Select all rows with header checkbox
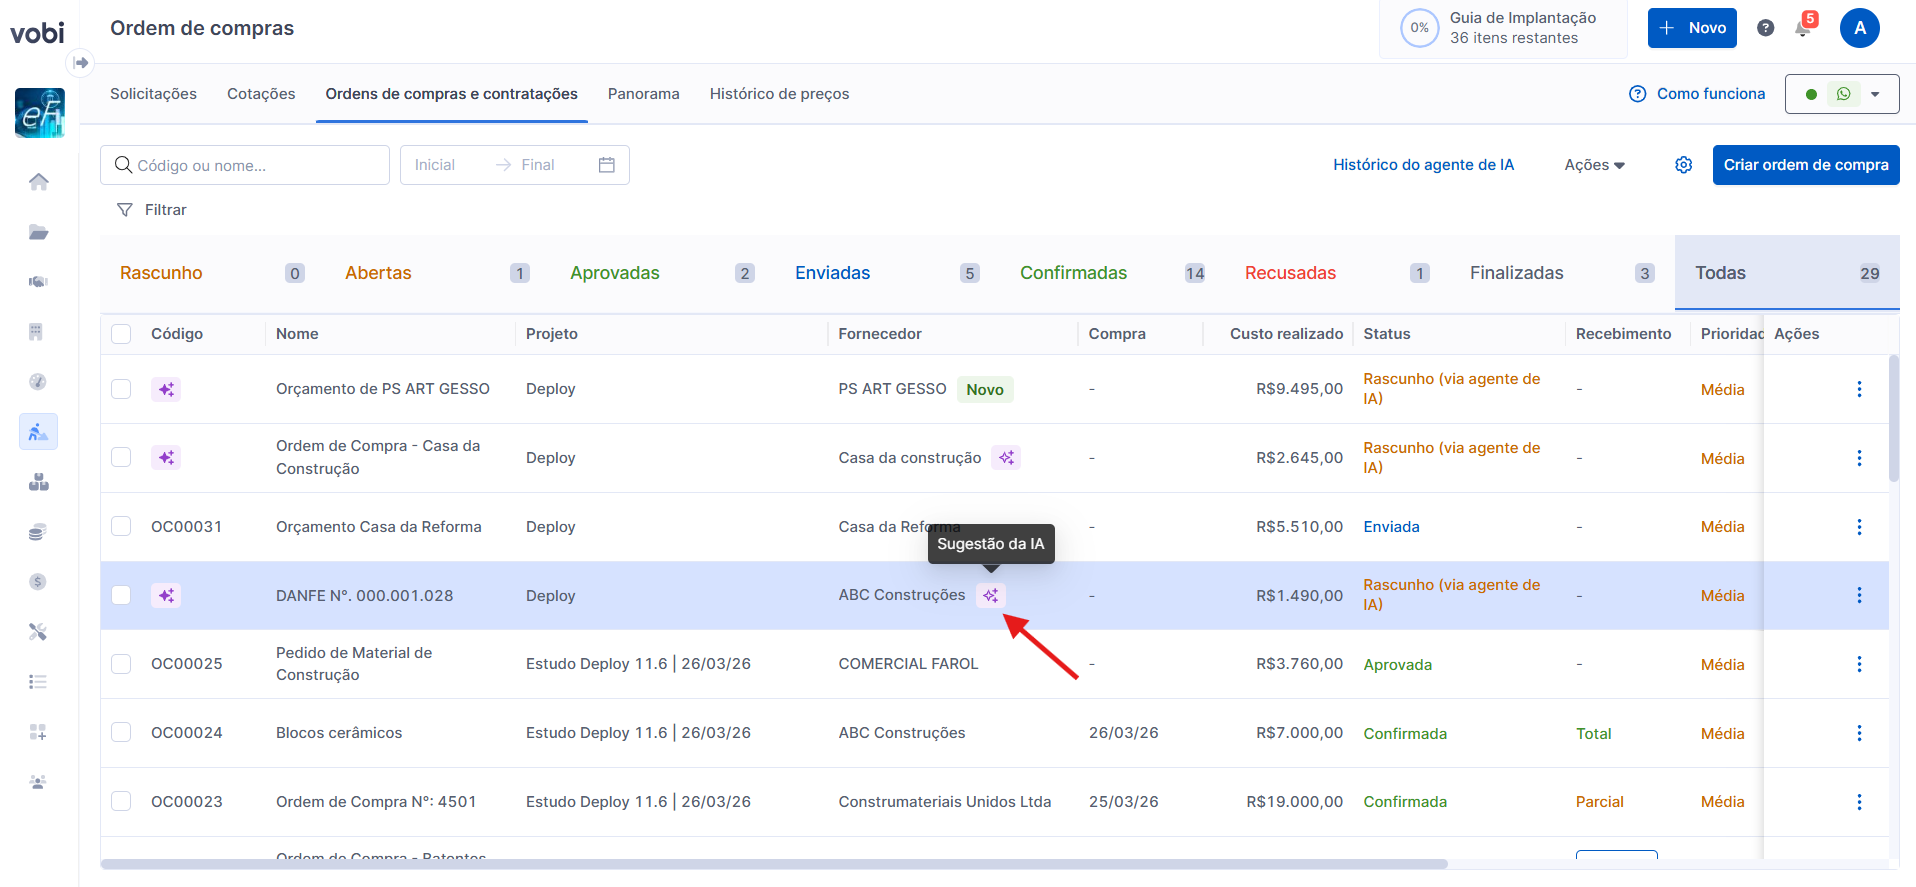This screenshot has width=1916, height=887. coord(121,334)
